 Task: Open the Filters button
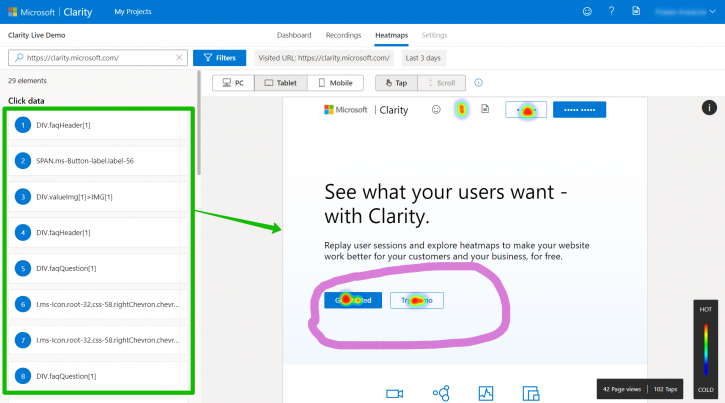(x=220, y=58)
